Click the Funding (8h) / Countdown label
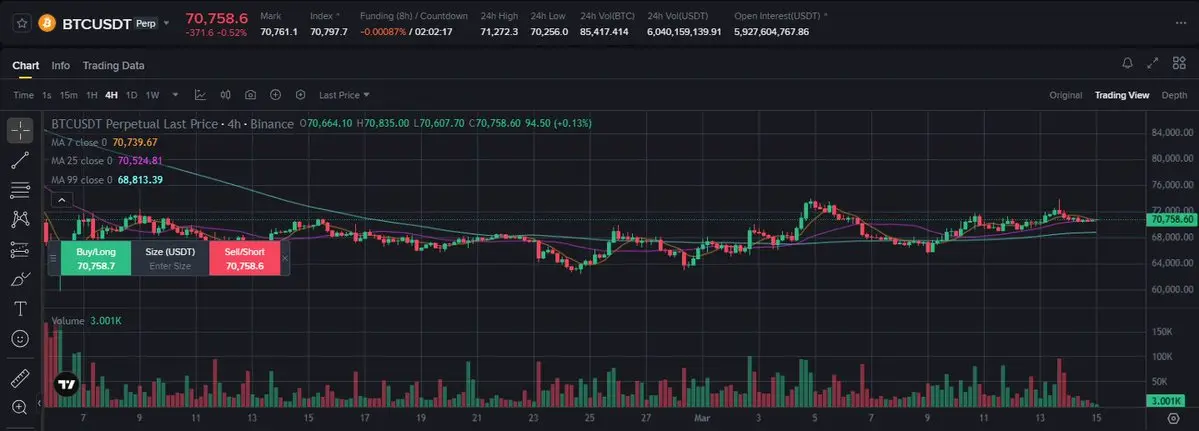The image size is (1199, 431). [414, 16]
